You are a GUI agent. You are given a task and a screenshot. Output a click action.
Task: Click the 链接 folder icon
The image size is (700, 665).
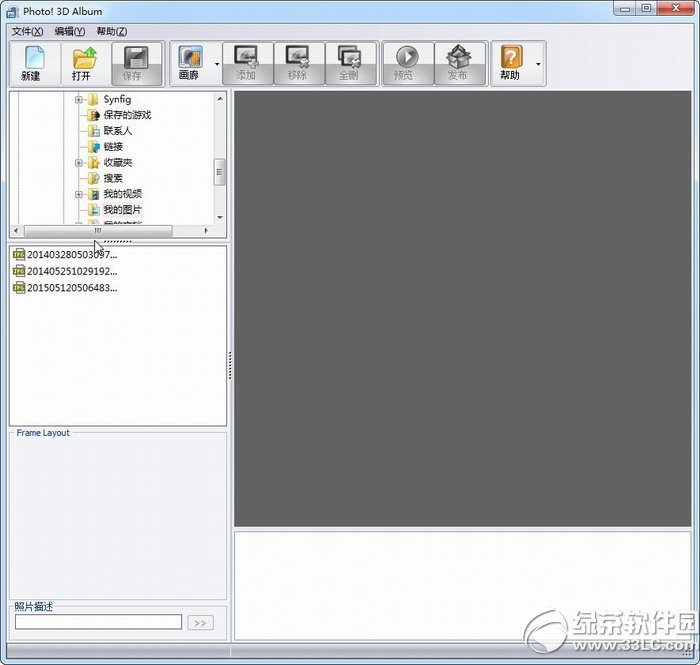pos(93,147)
